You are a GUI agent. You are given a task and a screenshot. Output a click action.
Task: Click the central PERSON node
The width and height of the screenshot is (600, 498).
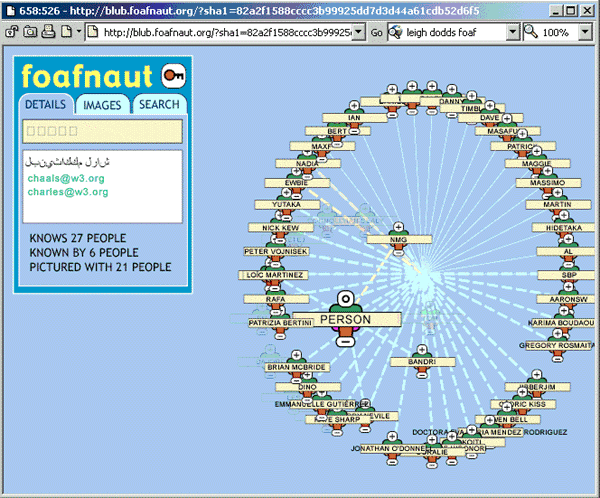pyautogui.click(x=345, y=320)
